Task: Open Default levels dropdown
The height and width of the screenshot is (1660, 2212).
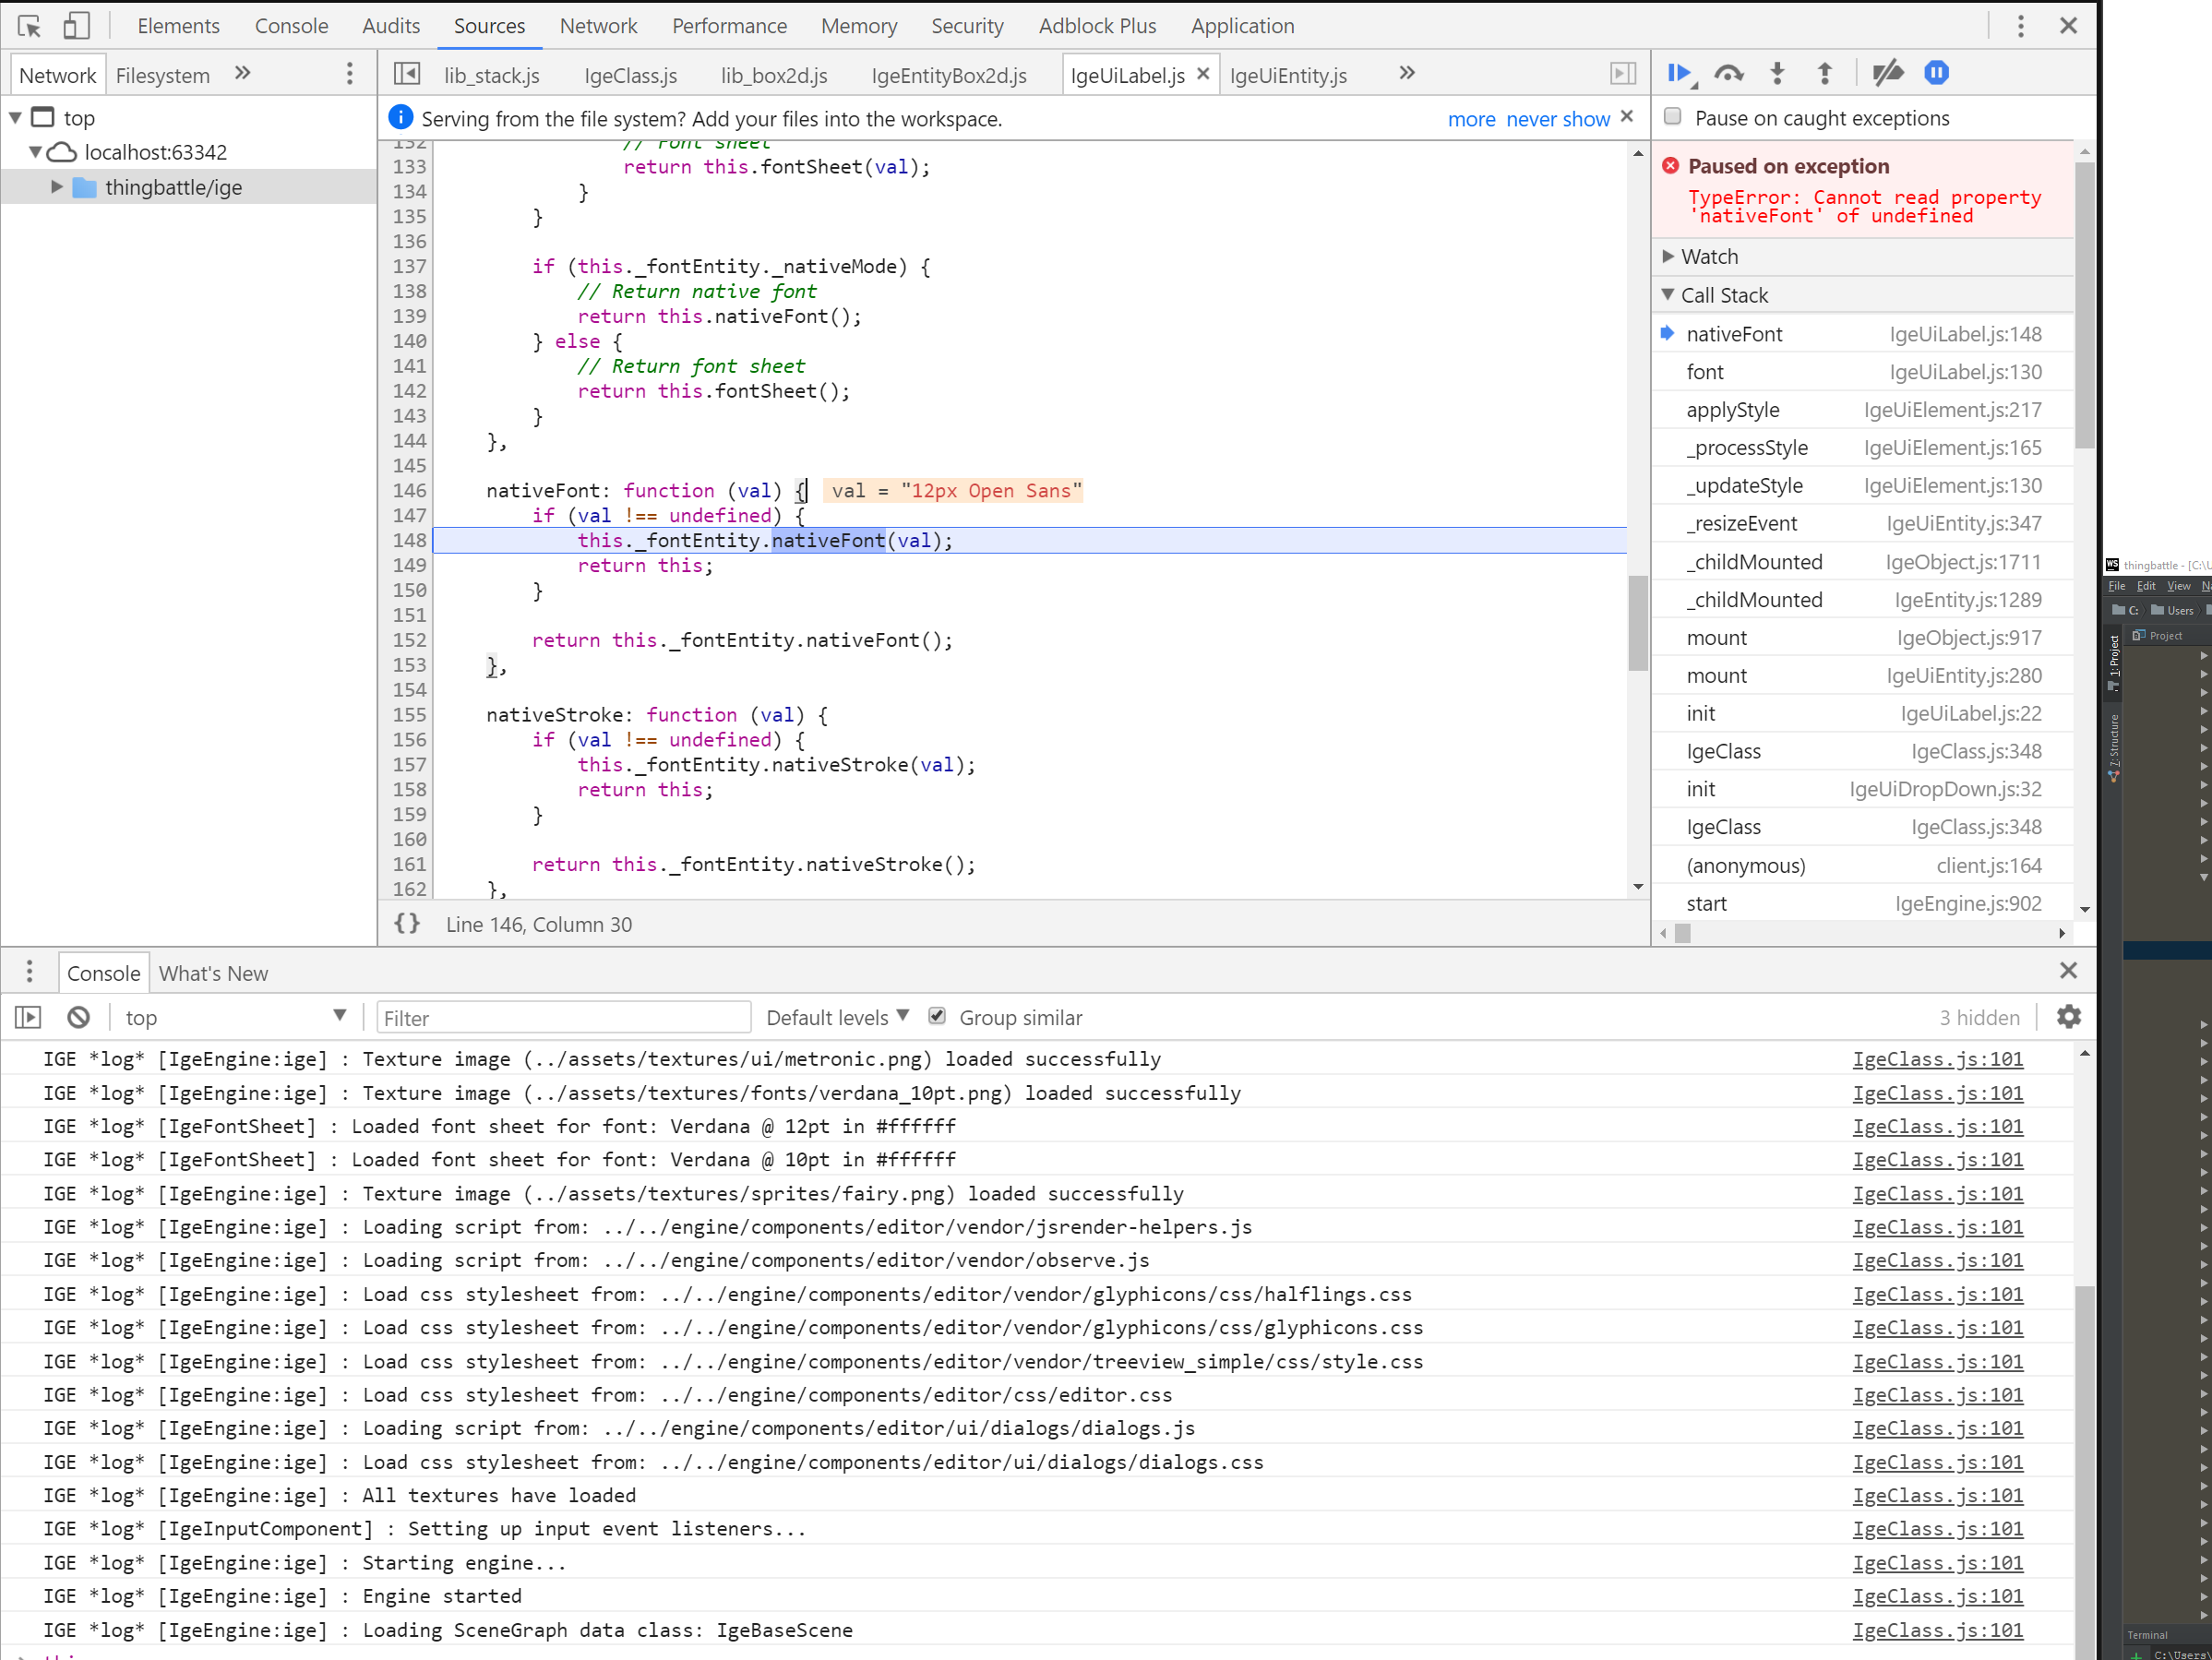Action: (x=837, y=1018)
